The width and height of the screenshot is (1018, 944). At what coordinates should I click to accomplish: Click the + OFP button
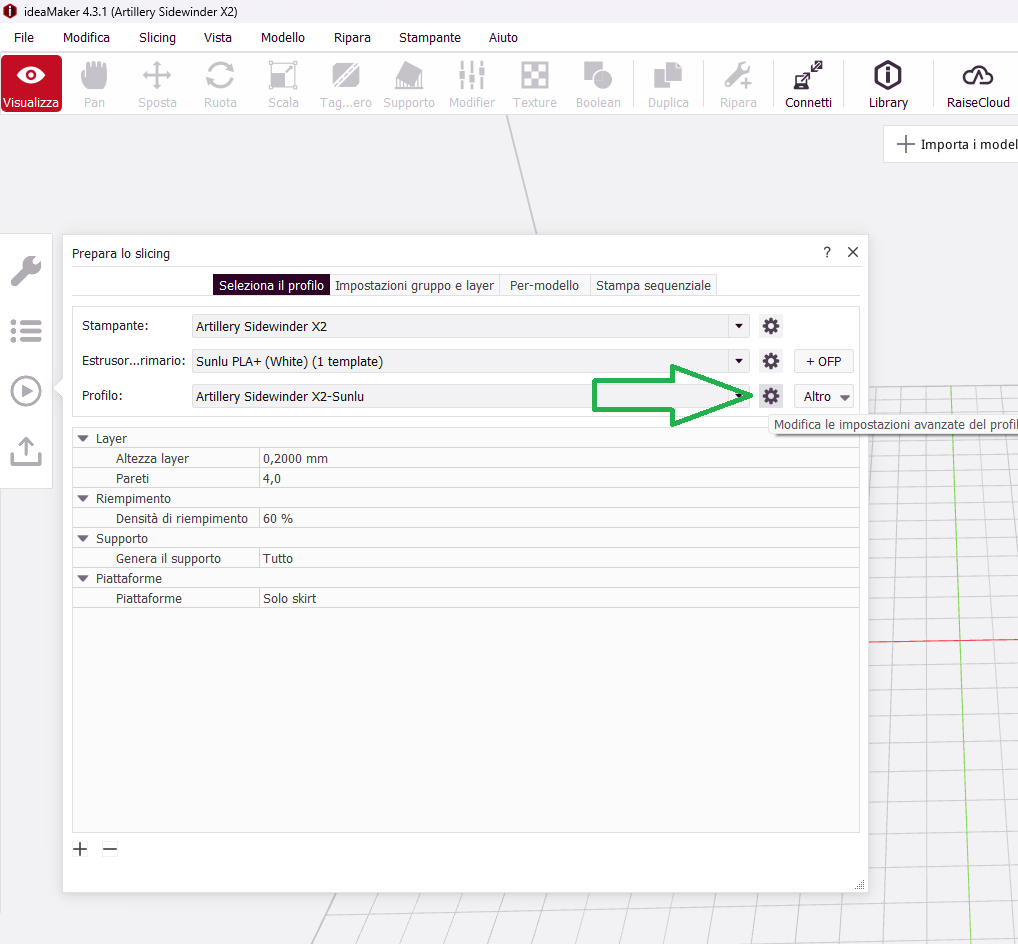point(824,361)
